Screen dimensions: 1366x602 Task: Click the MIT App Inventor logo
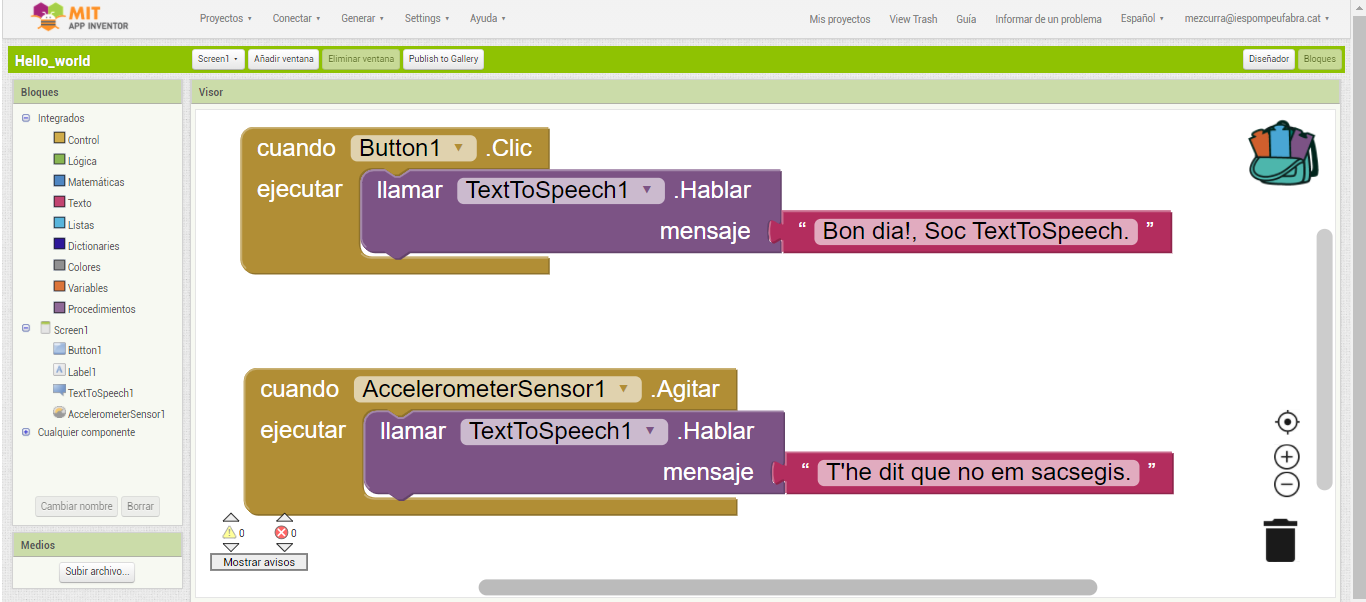pyautogui.click(x=80, y=17)
